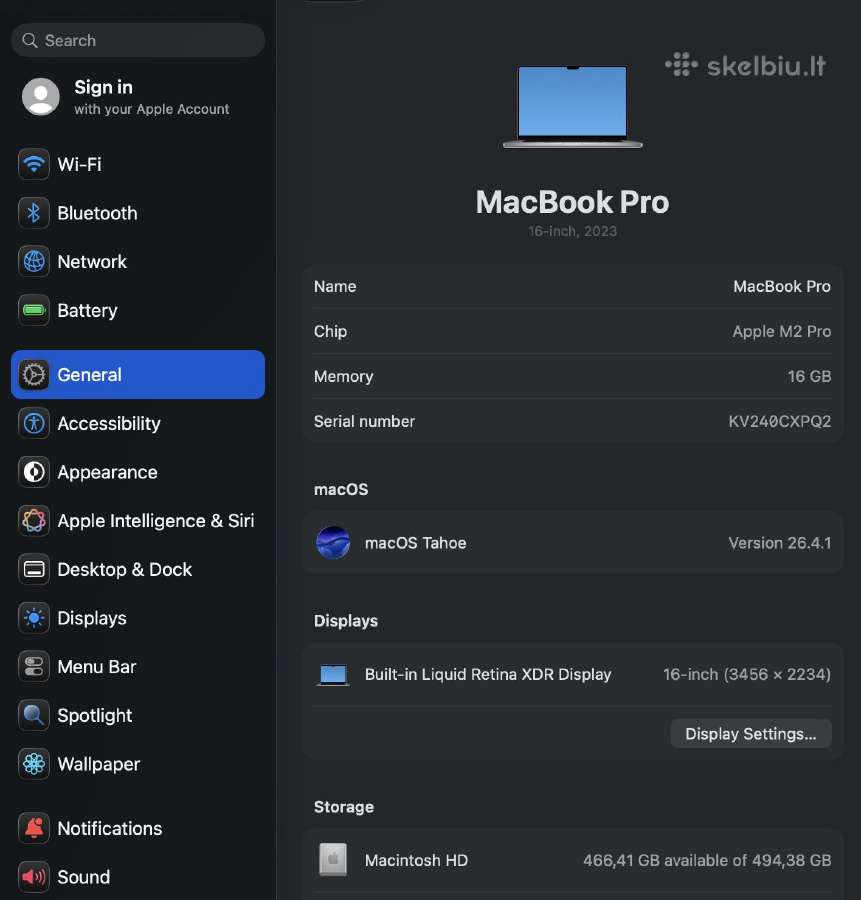Click the Macintosh HD drive icon

coord(333,860)
